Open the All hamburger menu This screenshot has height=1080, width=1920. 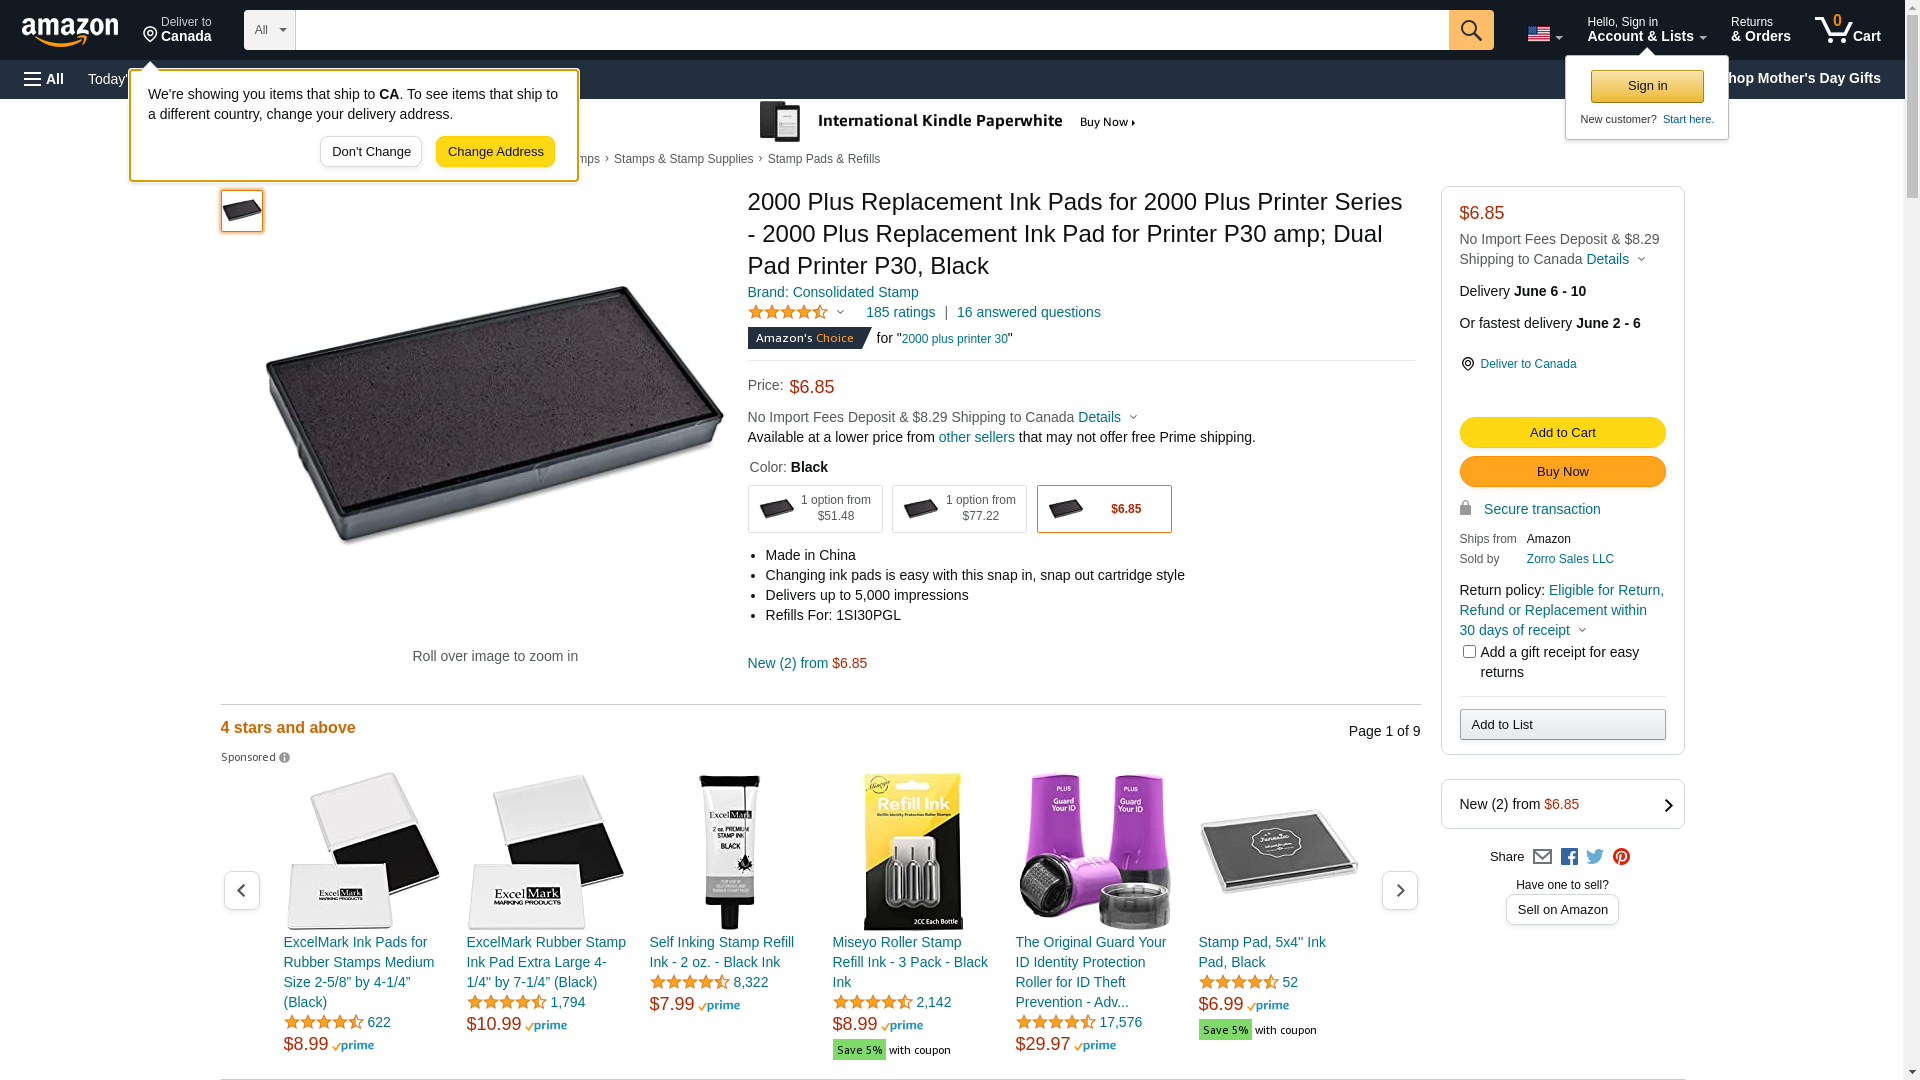44,79
